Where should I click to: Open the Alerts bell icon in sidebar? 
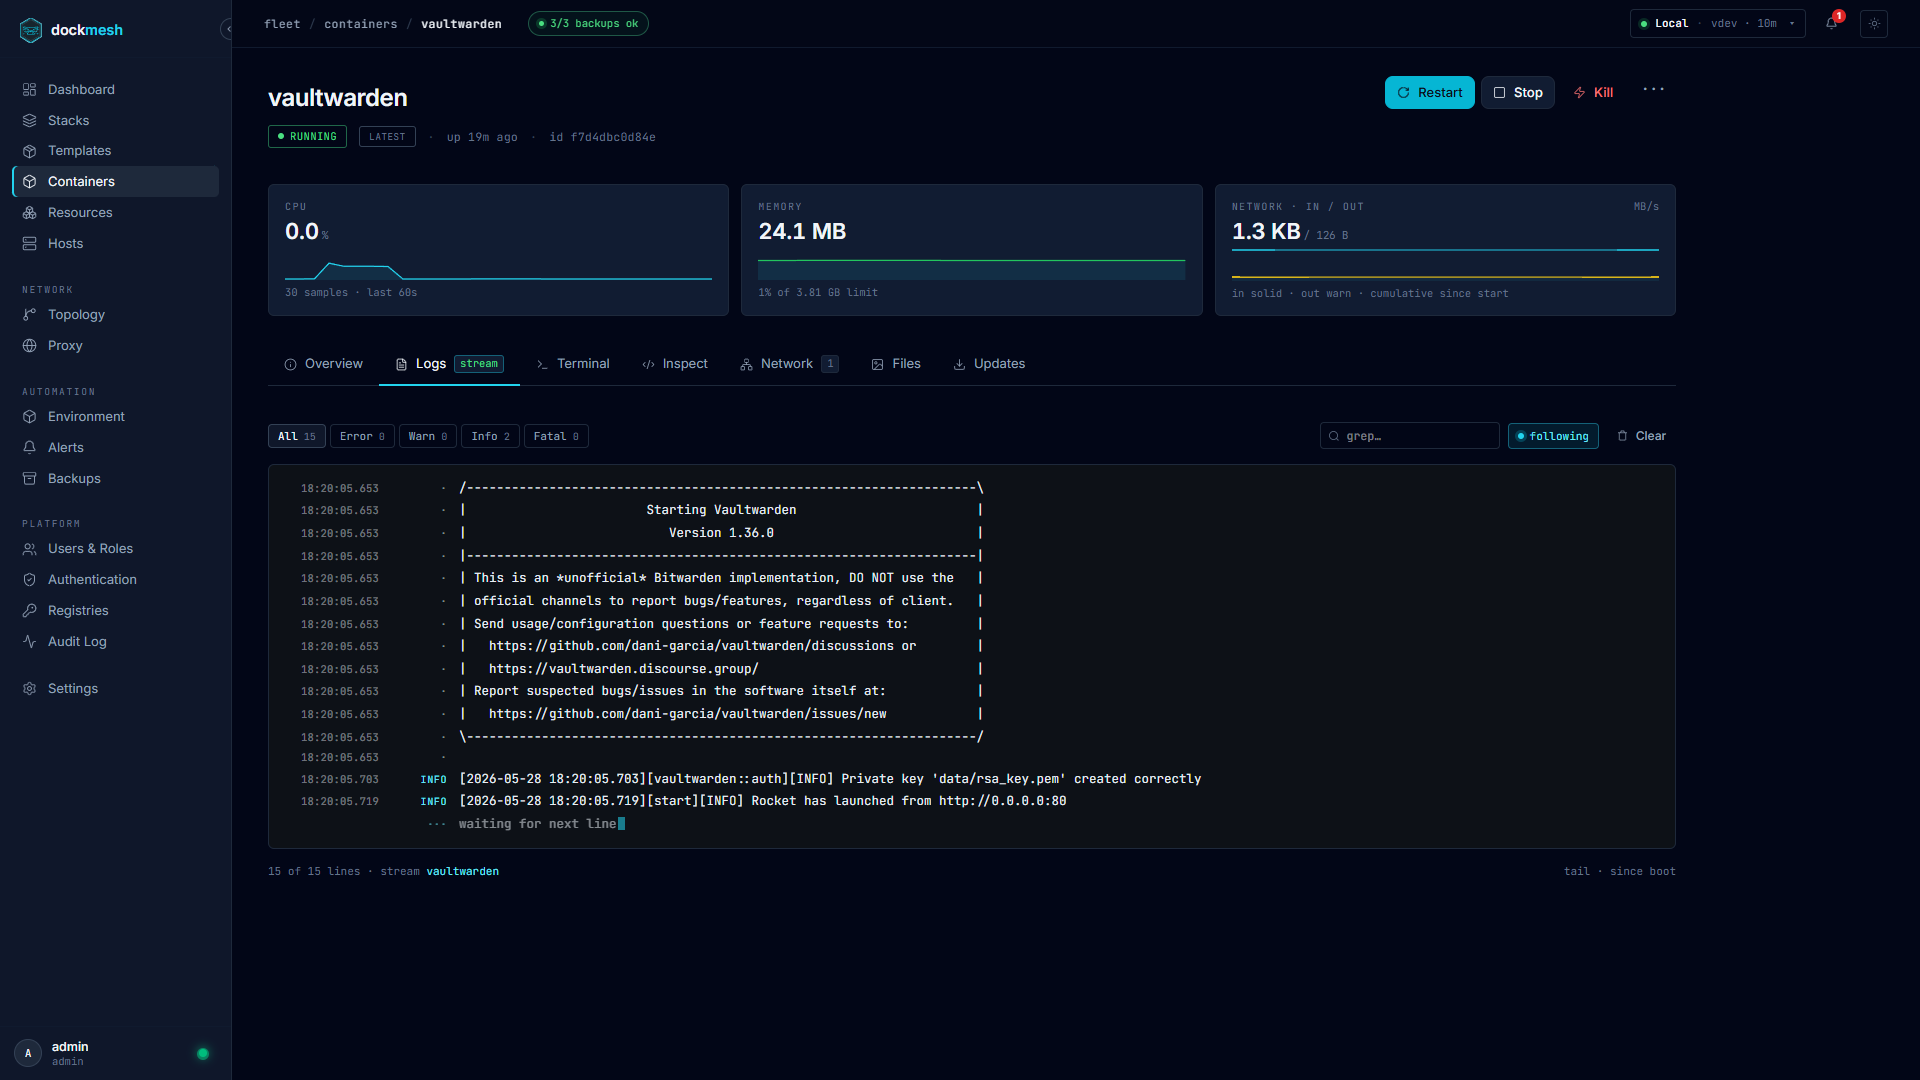coord(30,448)
